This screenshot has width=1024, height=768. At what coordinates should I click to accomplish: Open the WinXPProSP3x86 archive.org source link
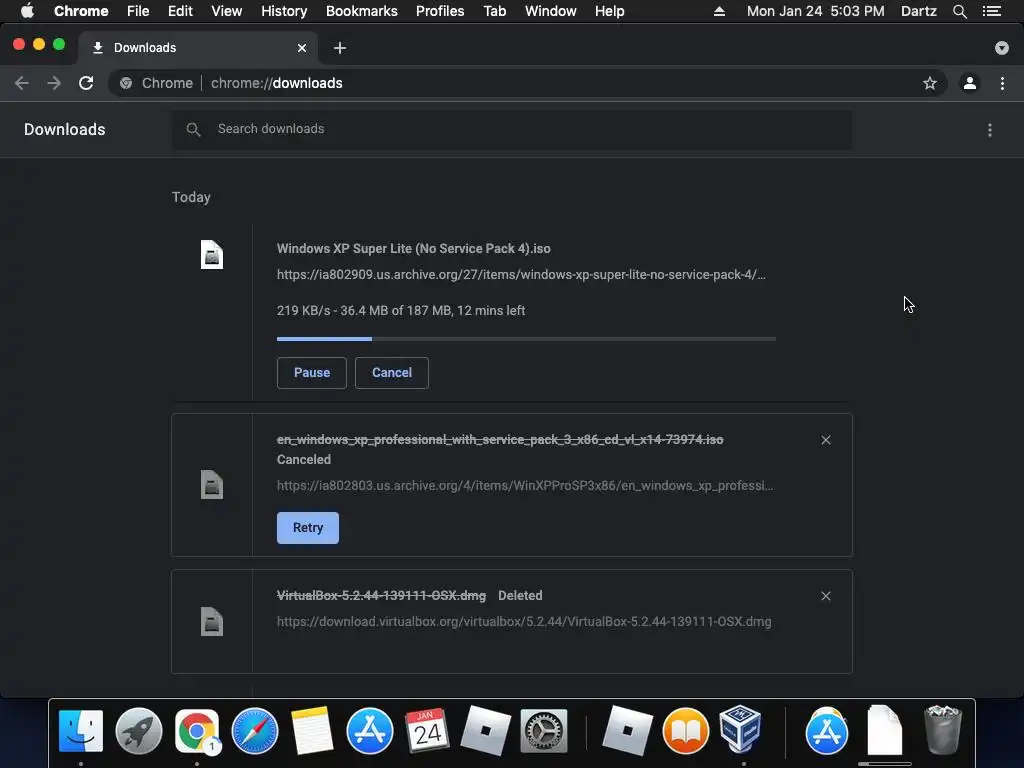524,486
